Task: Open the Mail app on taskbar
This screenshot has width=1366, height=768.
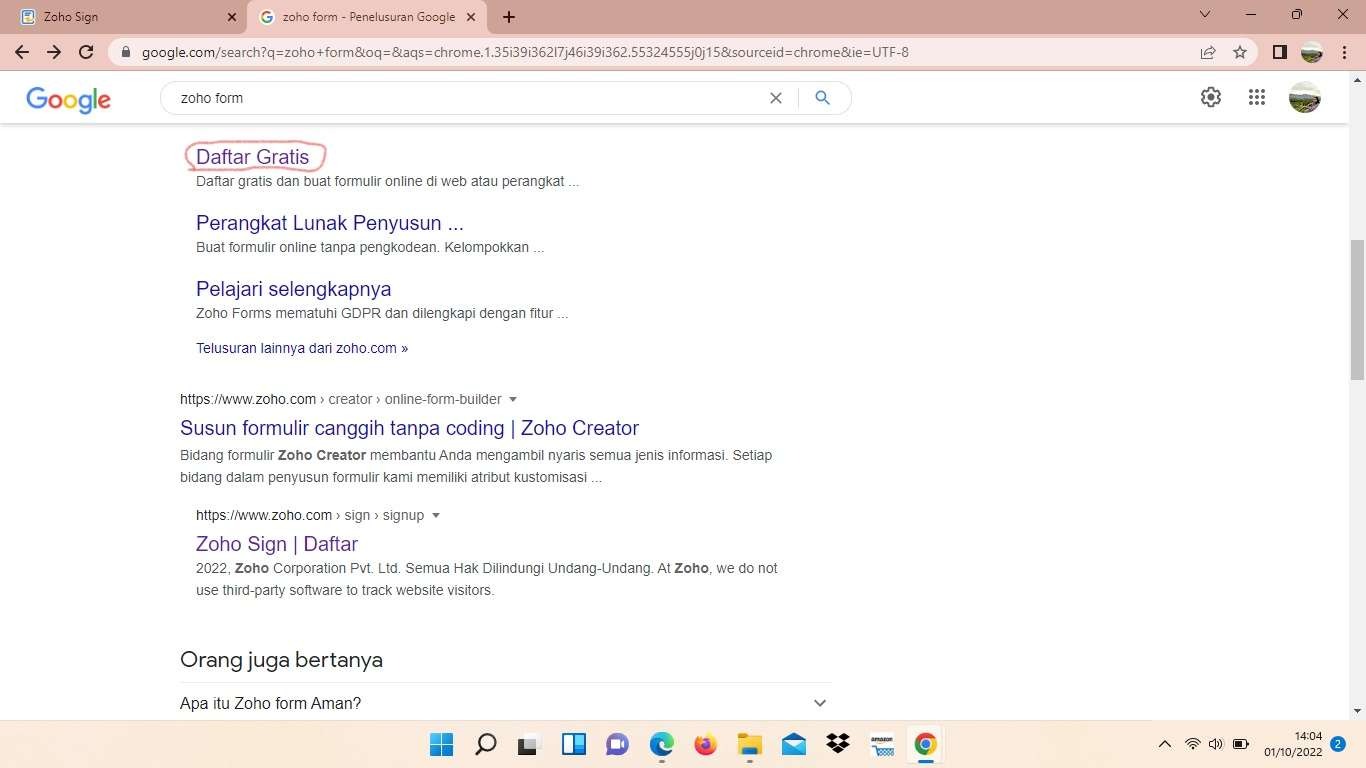Action: (x=793, y=744)
